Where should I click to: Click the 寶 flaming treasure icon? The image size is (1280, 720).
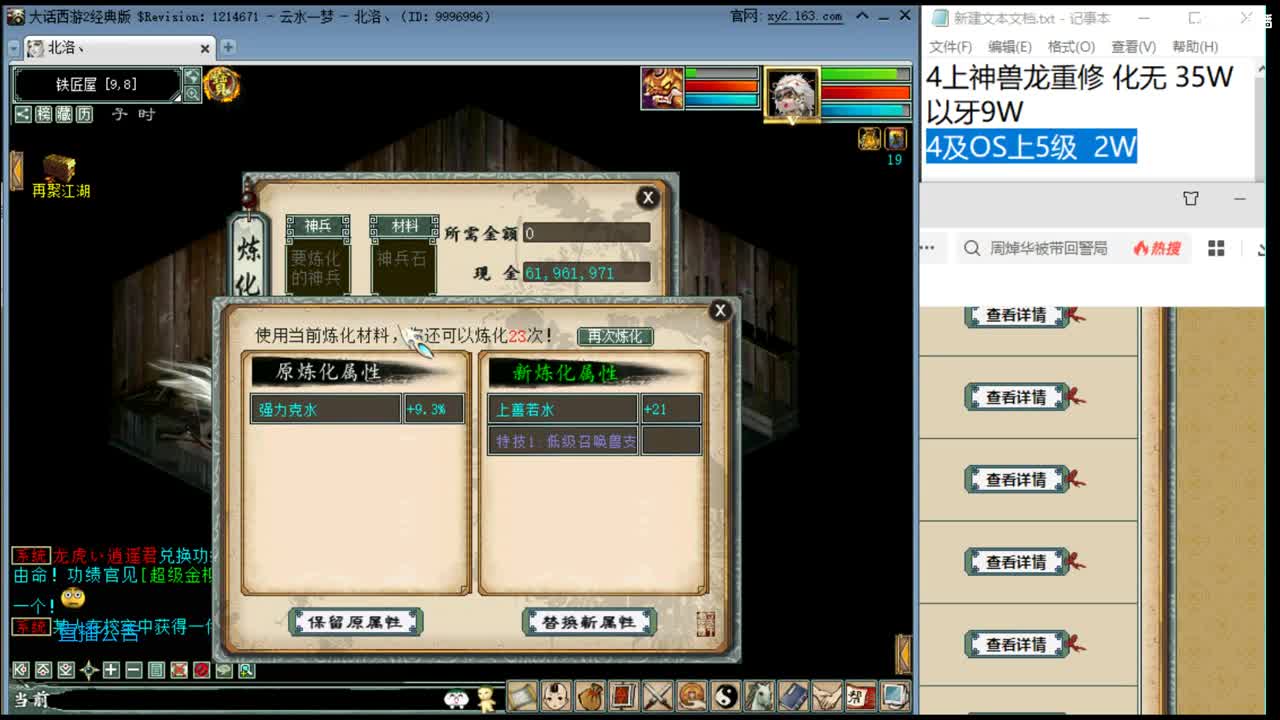click(x=222, y=85)
